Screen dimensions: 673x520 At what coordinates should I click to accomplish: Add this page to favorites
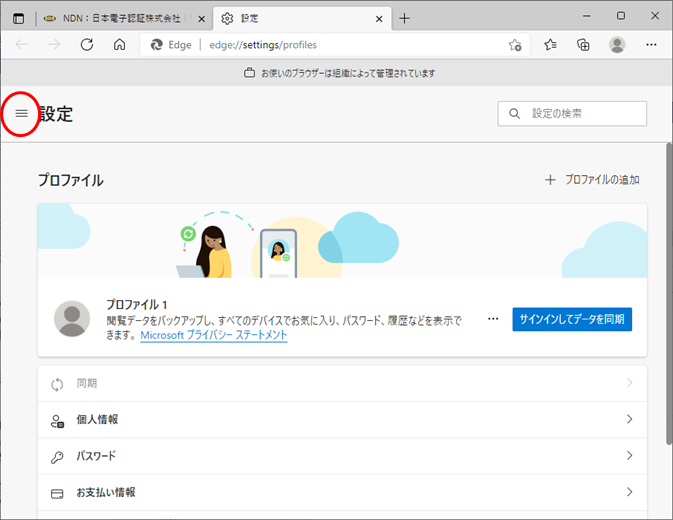point(514,45)
